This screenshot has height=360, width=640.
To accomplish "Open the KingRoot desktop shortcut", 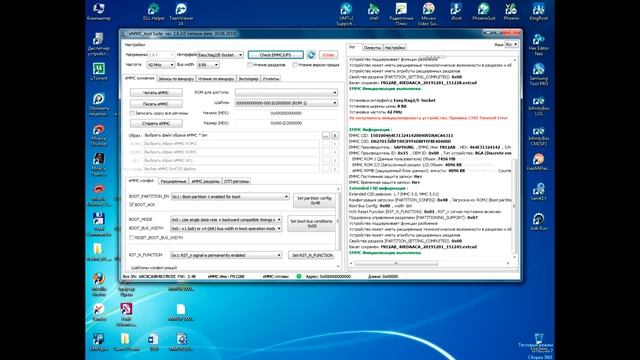I will pos(538,12).
